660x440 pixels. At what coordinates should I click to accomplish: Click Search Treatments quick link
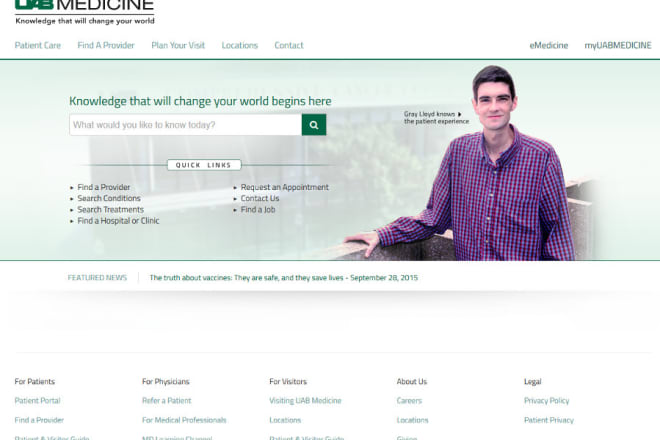click(110, 210)
